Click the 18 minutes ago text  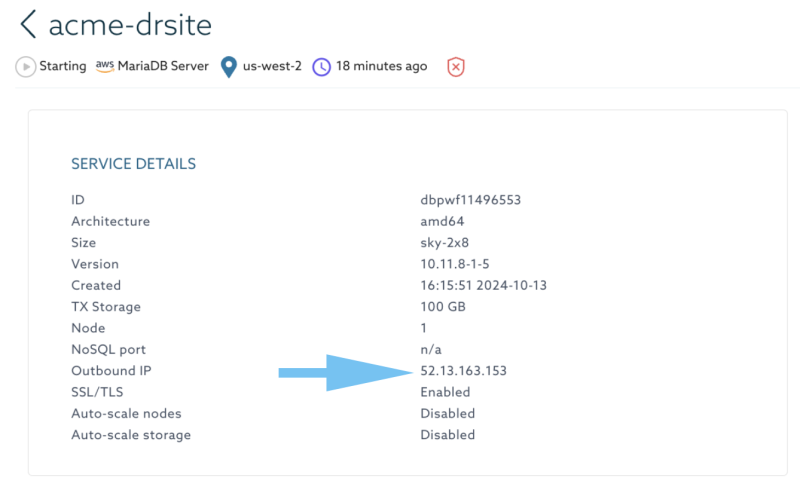(x=382, y=66)
